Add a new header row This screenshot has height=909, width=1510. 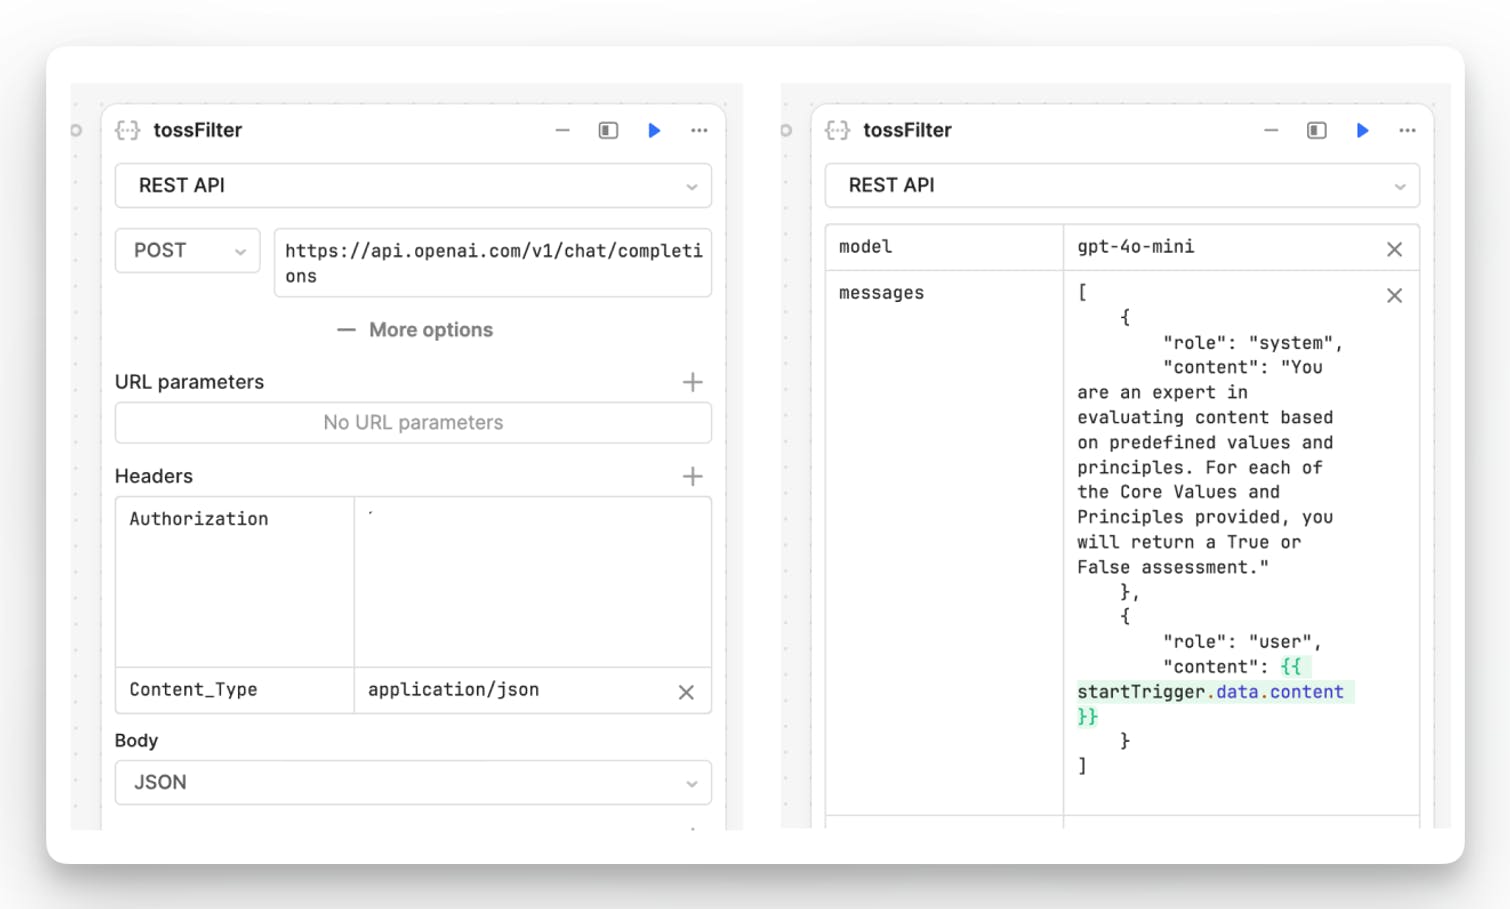(x=692, y=476)
